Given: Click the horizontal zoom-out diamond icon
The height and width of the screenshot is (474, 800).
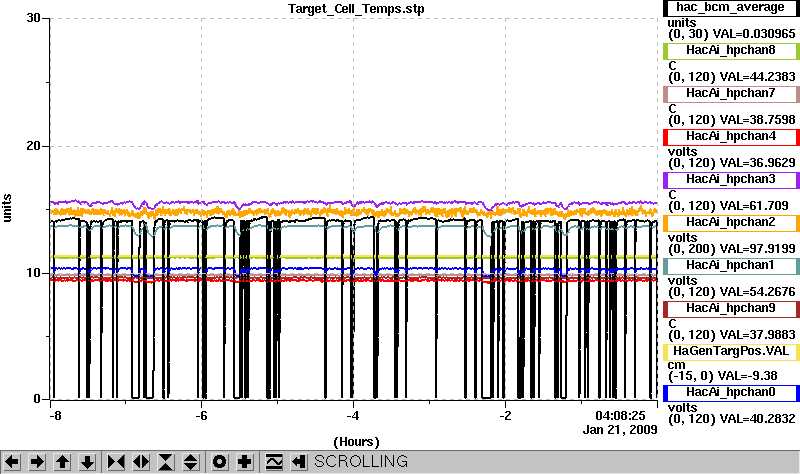Looking at the screenshot, I should pyautogui.click(x=141, y=462).
